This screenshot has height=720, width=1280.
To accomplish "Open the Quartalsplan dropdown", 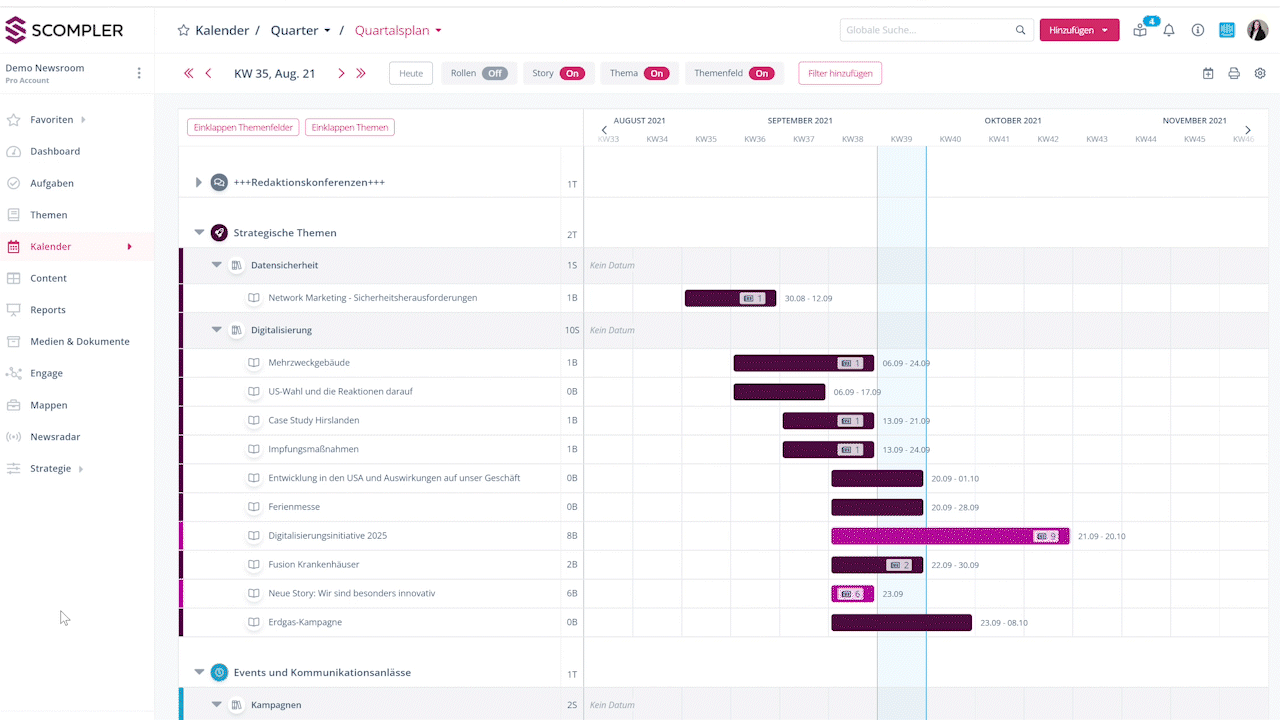I will (398, 30).
